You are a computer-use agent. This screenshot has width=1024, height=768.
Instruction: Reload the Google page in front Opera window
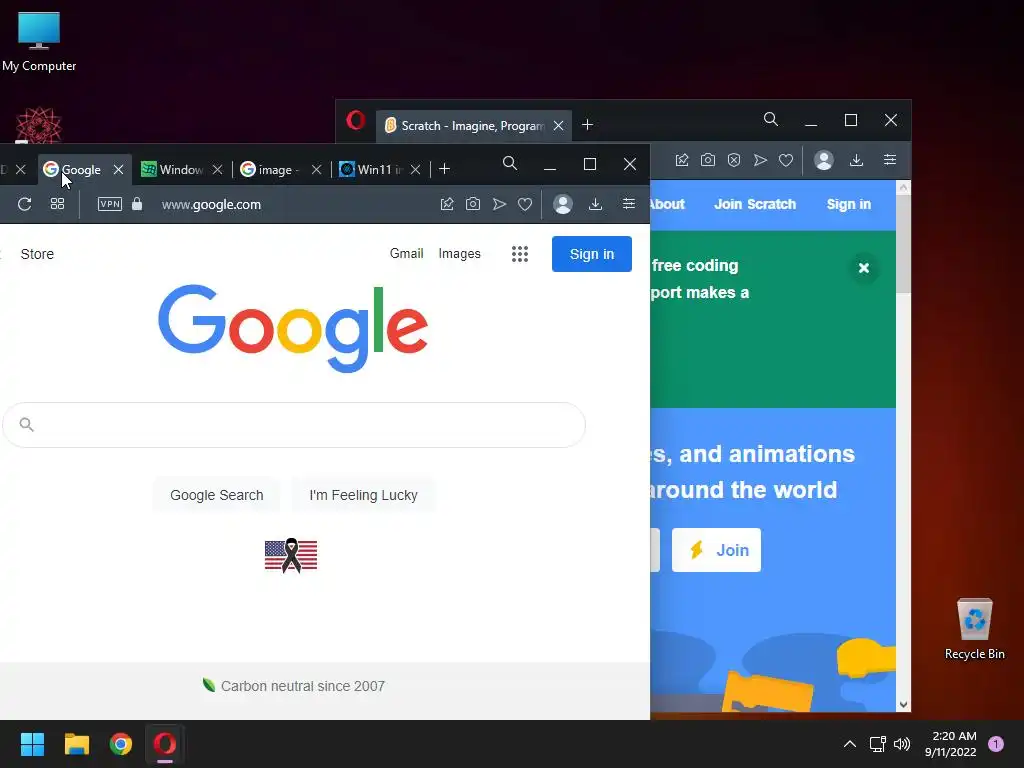tap(24, 204)
